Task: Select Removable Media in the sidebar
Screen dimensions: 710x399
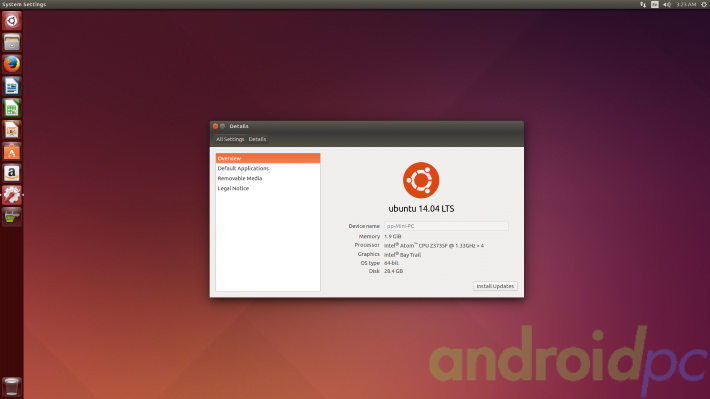Action: [268, 178]
